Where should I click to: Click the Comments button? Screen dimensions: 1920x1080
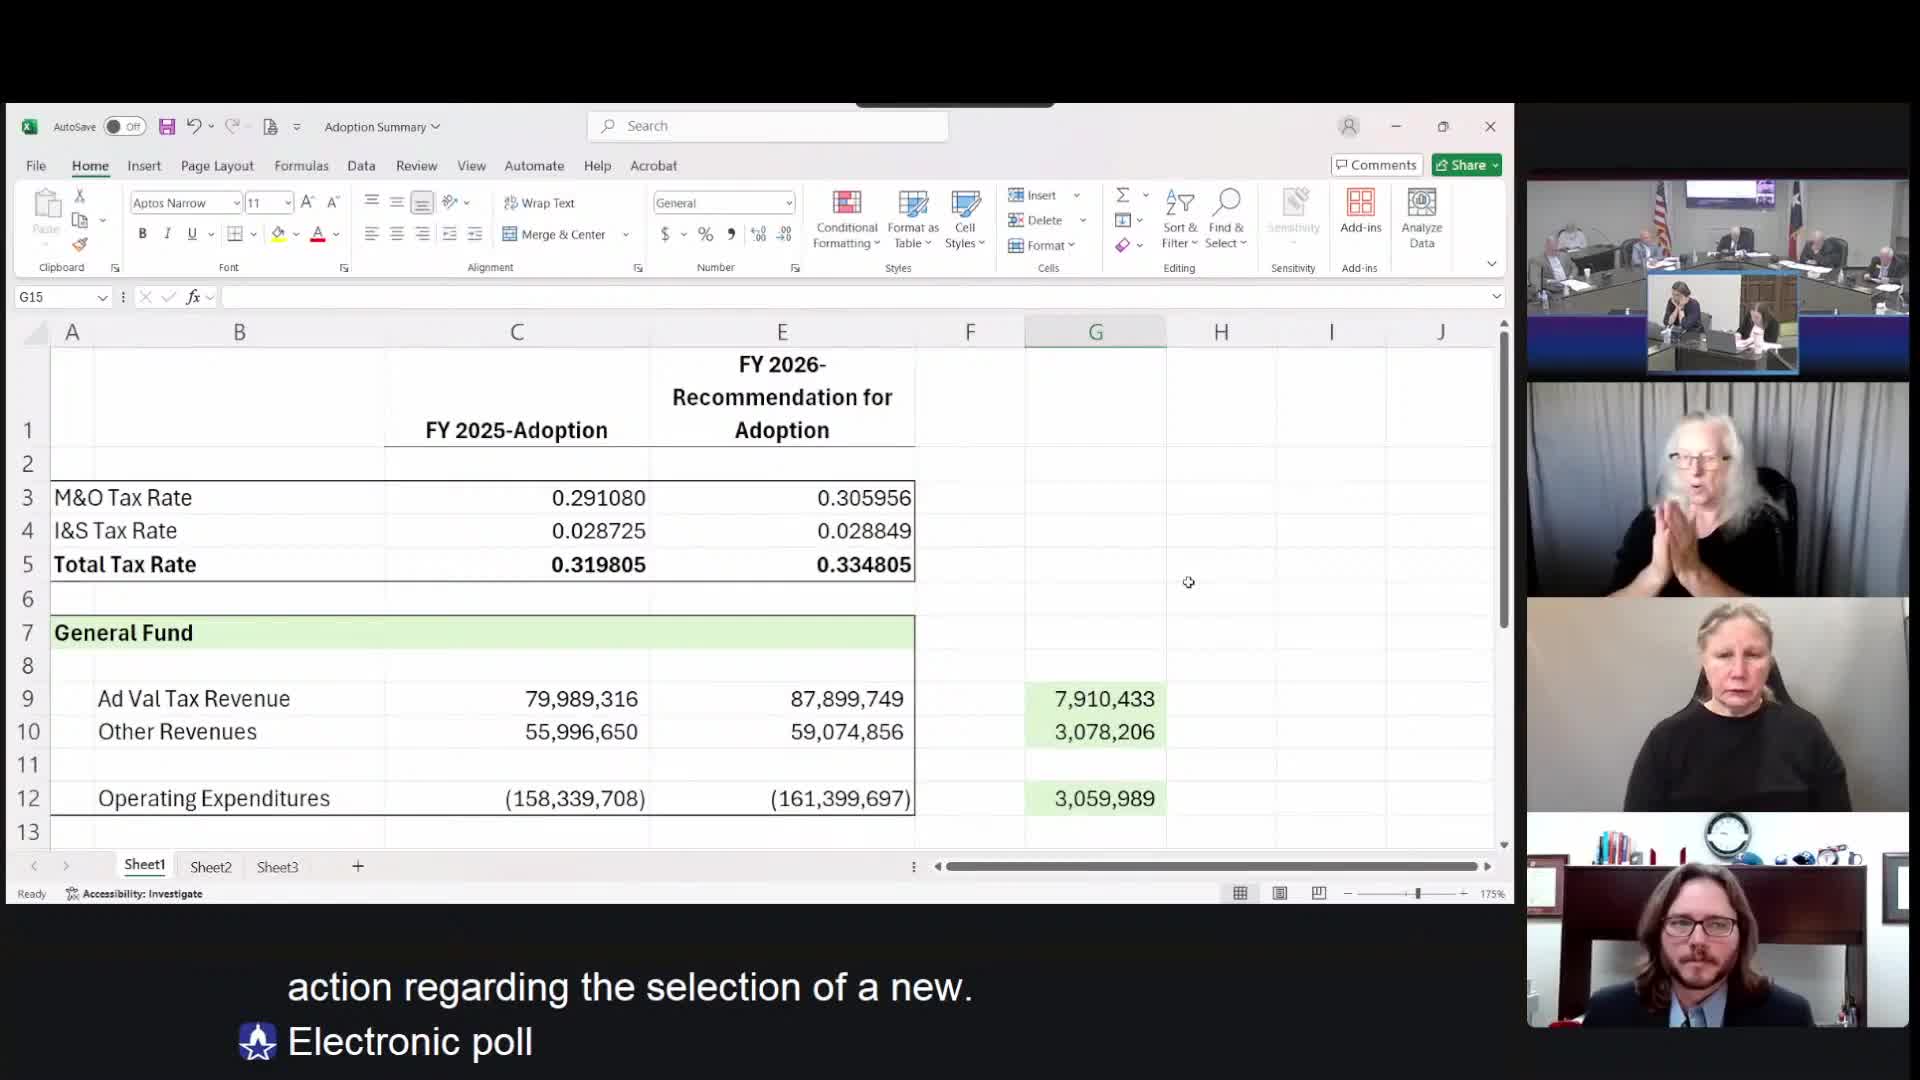pos(1376,165)
